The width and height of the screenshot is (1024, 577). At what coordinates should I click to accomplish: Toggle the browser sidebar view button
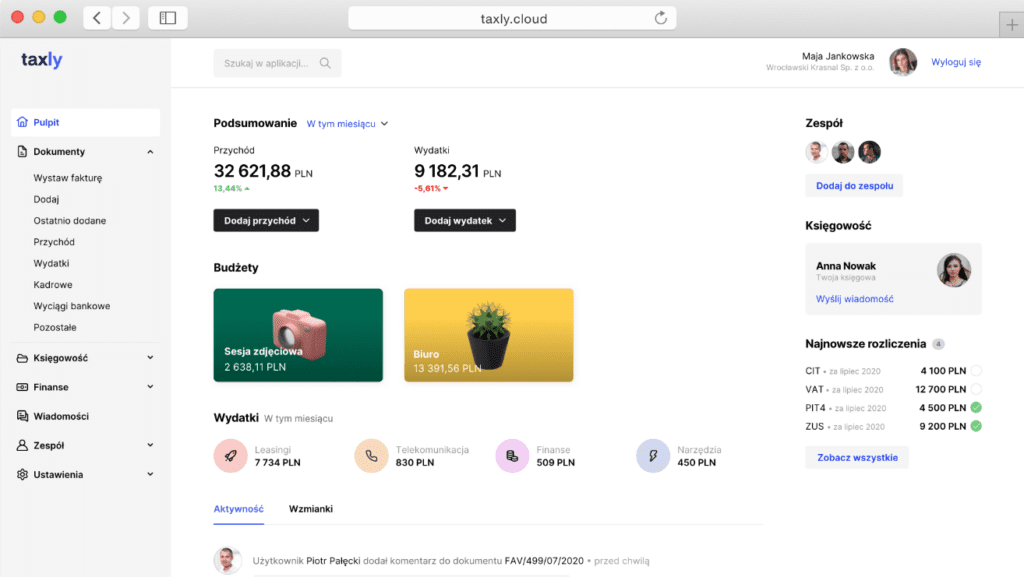coord(167,18)
